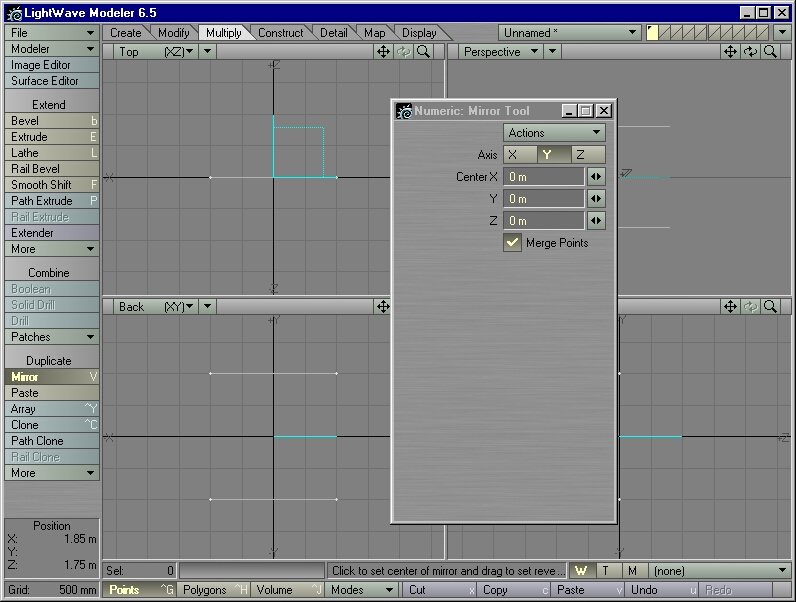Click the bottom-right viewport zoom magnifier icon

(770, 307)
